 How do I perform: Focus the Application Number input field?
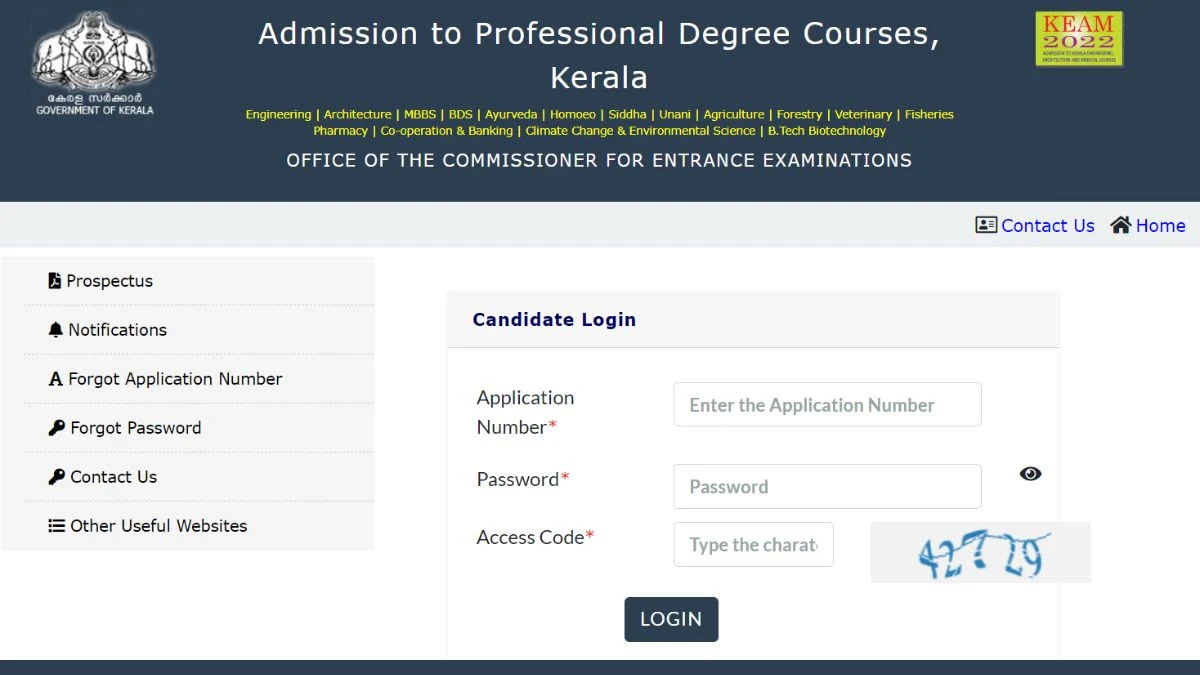827,405
